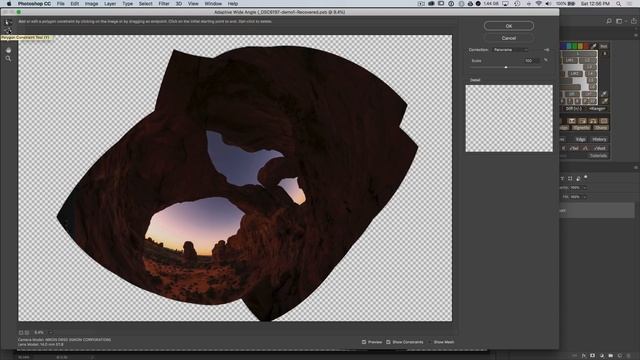Select the Zoom tool in the dialog
The height and width of the screenshot is (360, 640).
coord(8,59)
